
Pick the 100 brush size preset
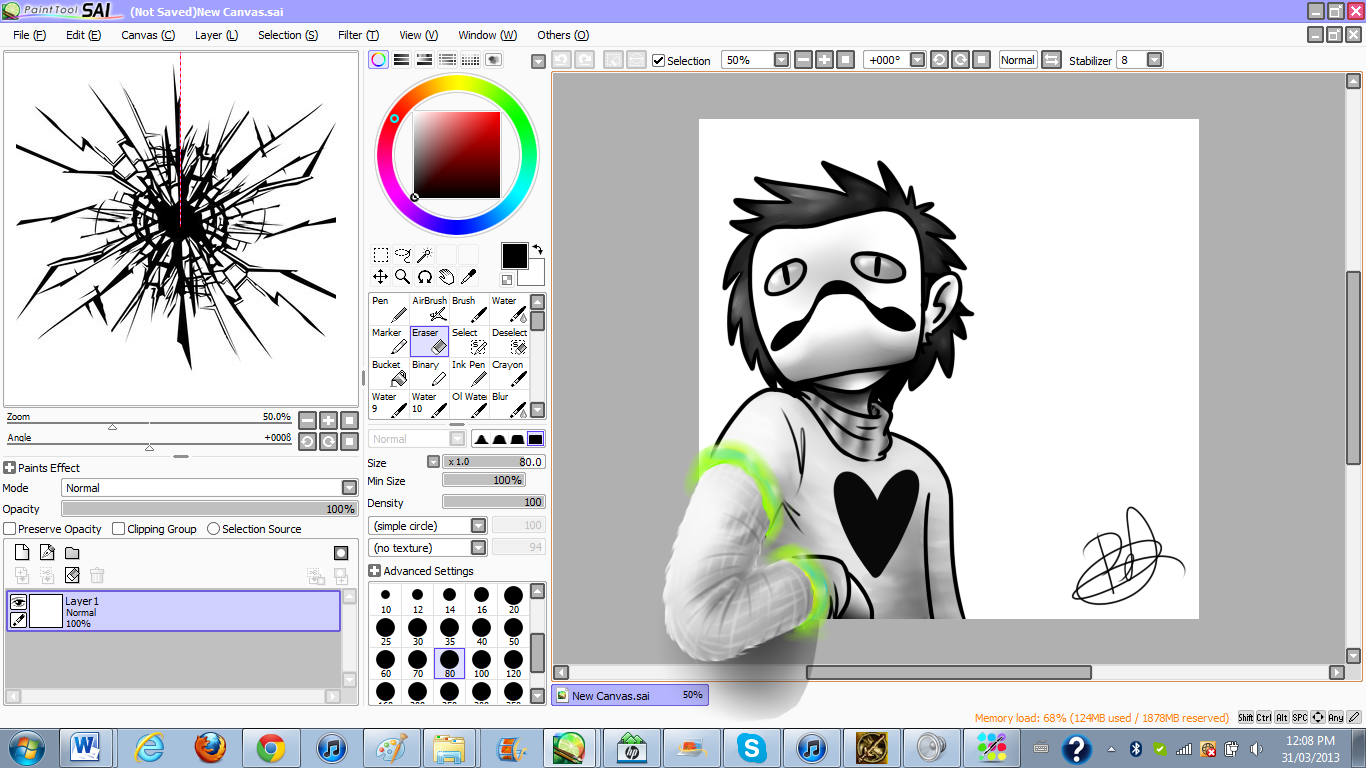click(481, 664)
